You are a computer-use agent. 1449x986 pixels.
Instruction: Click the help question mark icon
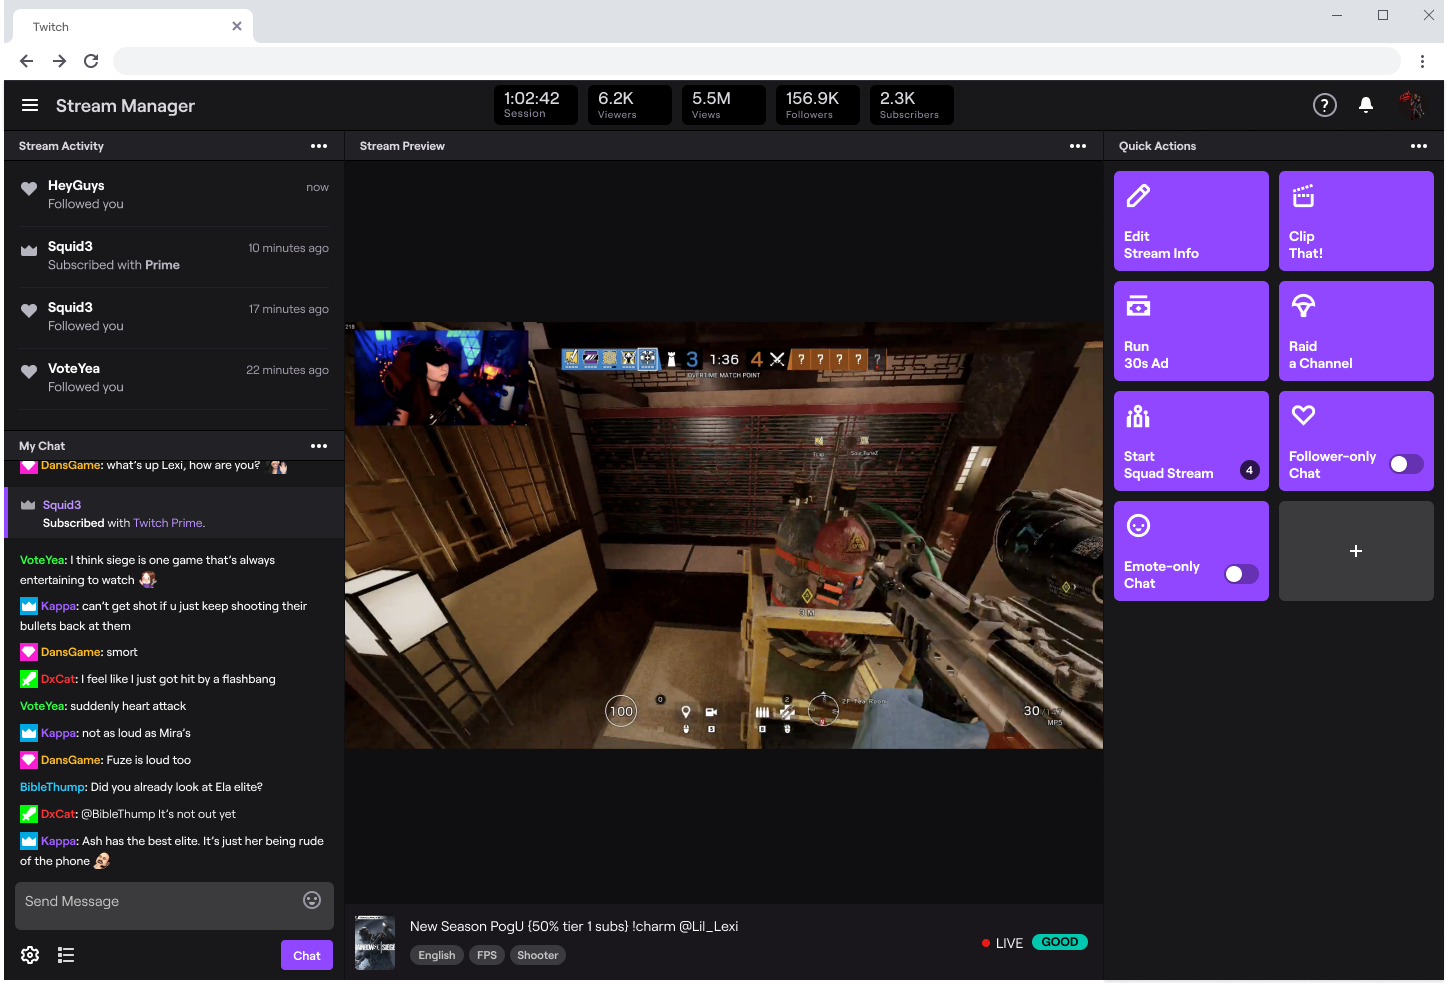coord(1324,105)
